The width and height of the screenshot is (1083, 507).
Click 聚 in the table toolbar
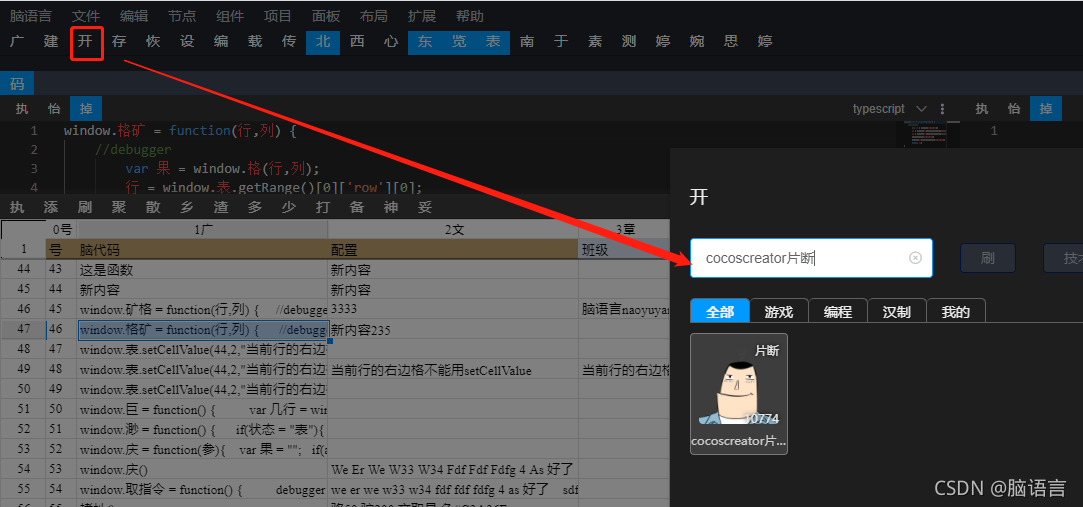click(x=119, y=207)
